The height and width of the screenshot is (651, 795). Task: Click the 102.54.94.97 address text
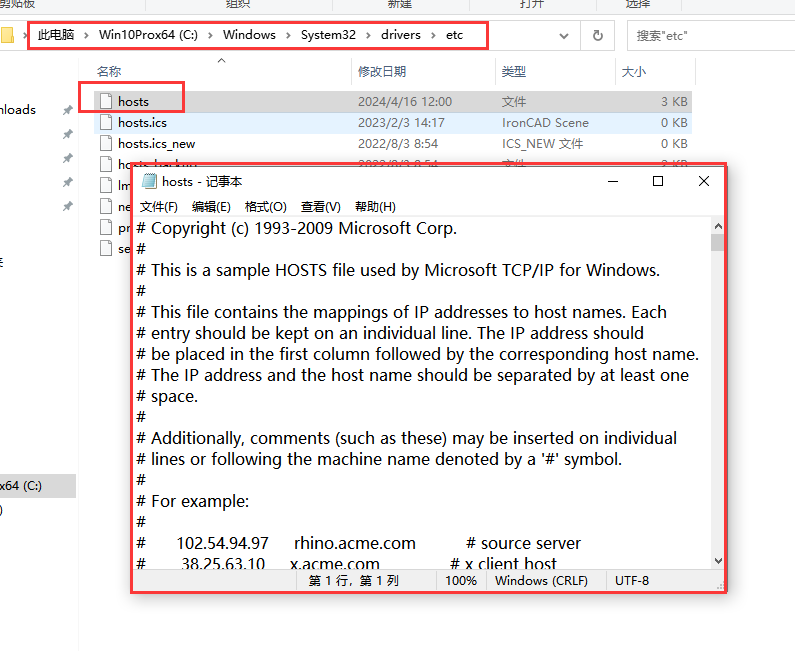pyautogui.click(x=223, y=544)
